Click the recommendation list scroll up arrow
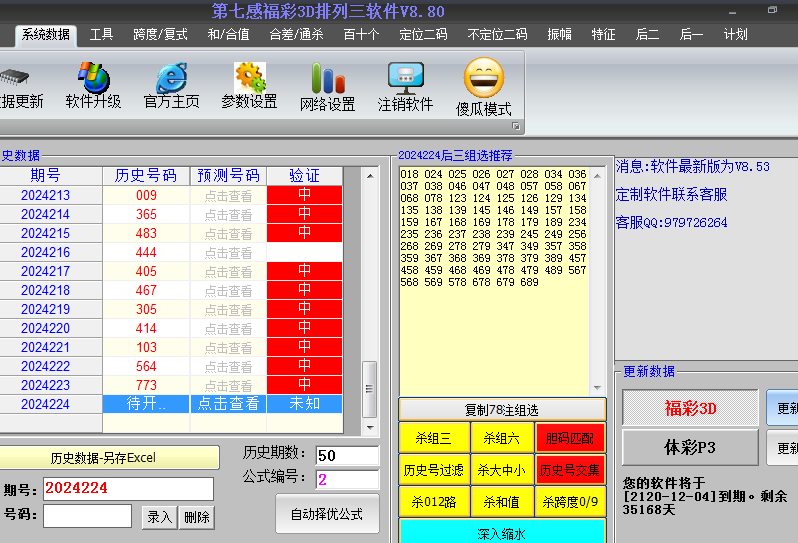 [597, 176]
